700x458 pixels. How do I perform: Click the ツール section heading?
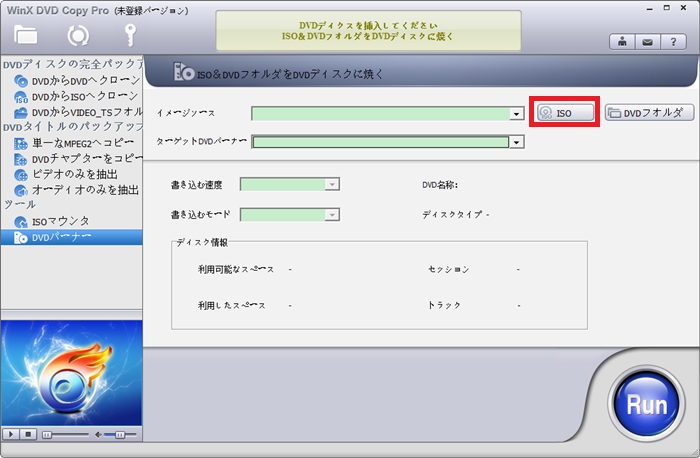pos(19,205)
